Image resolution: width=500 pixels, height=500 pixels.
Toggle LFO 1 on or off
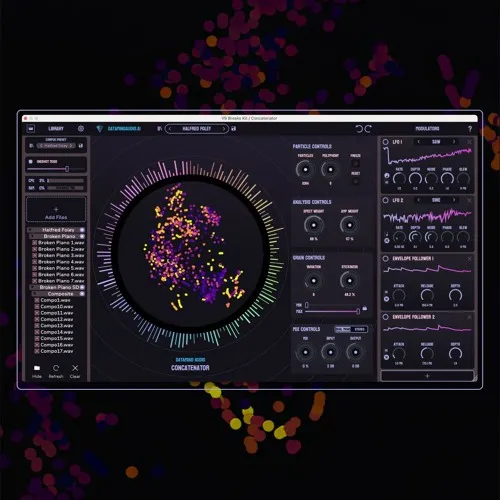(385, 142)
